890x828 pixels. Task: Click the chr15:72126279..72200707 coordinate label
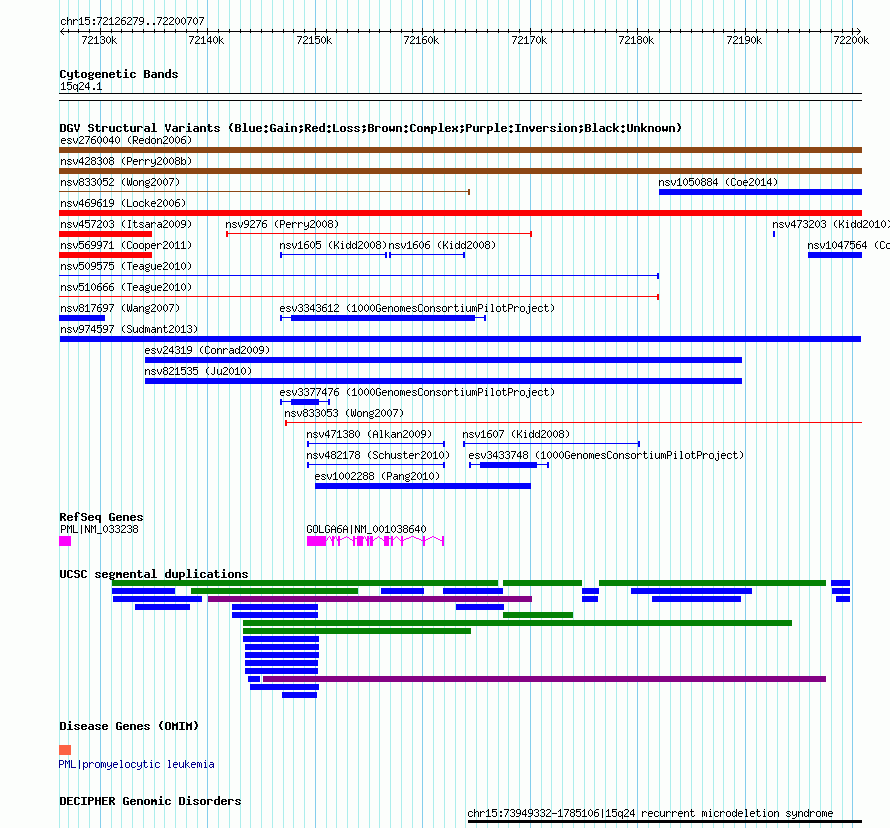click(132, 21)
